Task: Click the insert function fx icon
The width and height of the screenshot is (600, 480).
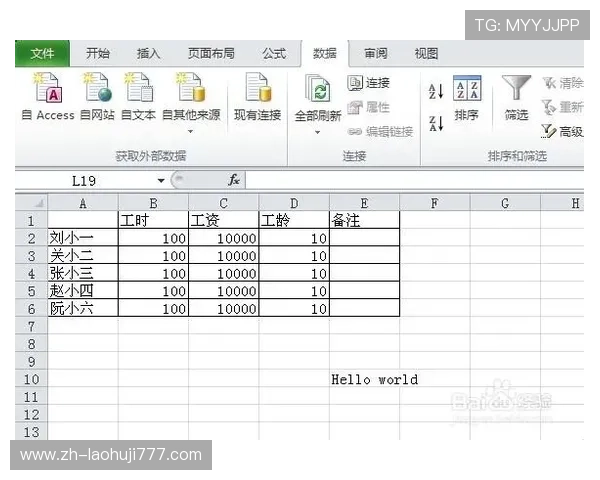Action: pyautogui.click(x=234, y=180)
